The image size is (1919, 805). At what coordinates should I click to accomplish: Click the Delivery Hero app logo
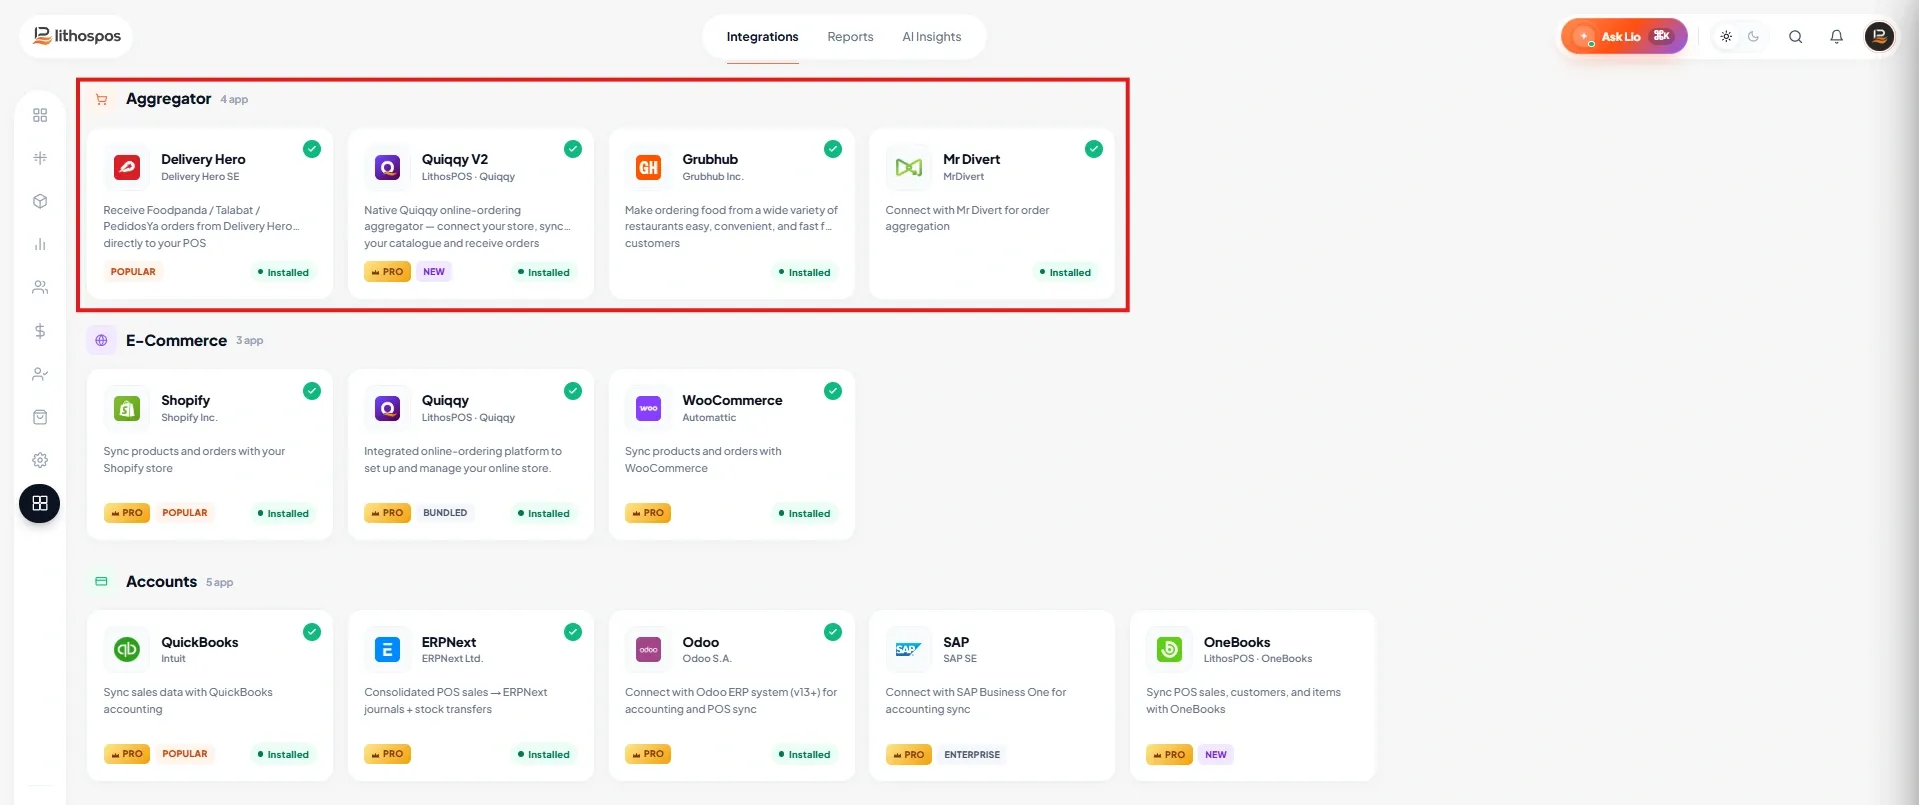point(127,167)
